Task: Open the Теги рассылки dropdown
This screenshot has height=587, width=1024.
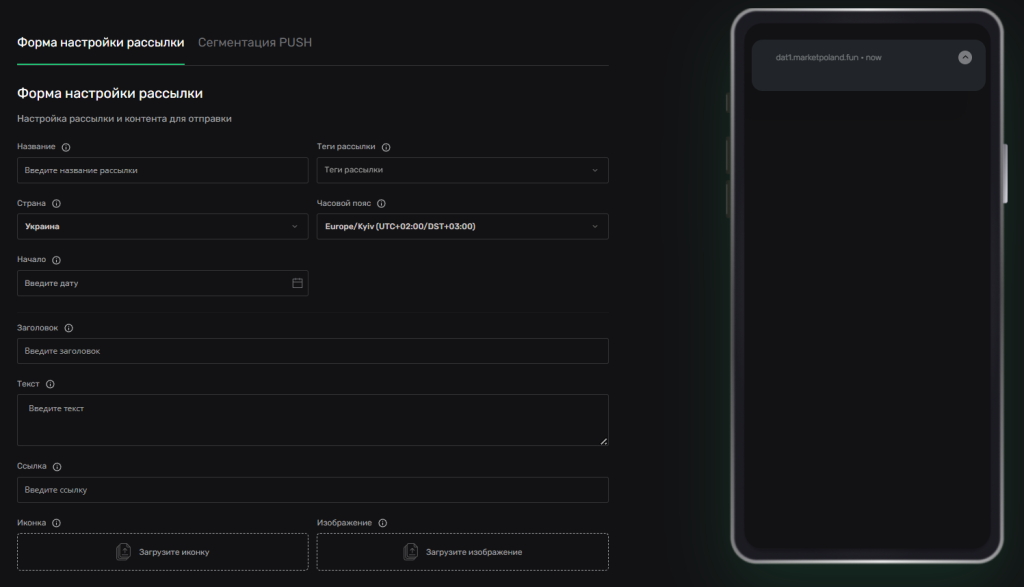Action: [x=462, y=170]
